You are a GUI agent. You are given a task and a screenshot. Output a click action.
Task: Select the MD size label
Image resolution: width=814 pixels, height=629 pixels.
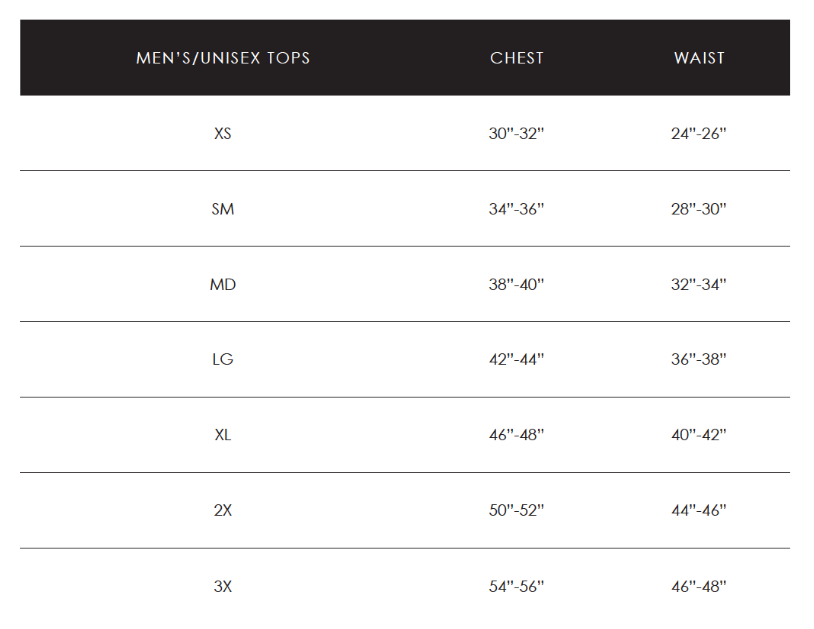(x=223, y=284)
